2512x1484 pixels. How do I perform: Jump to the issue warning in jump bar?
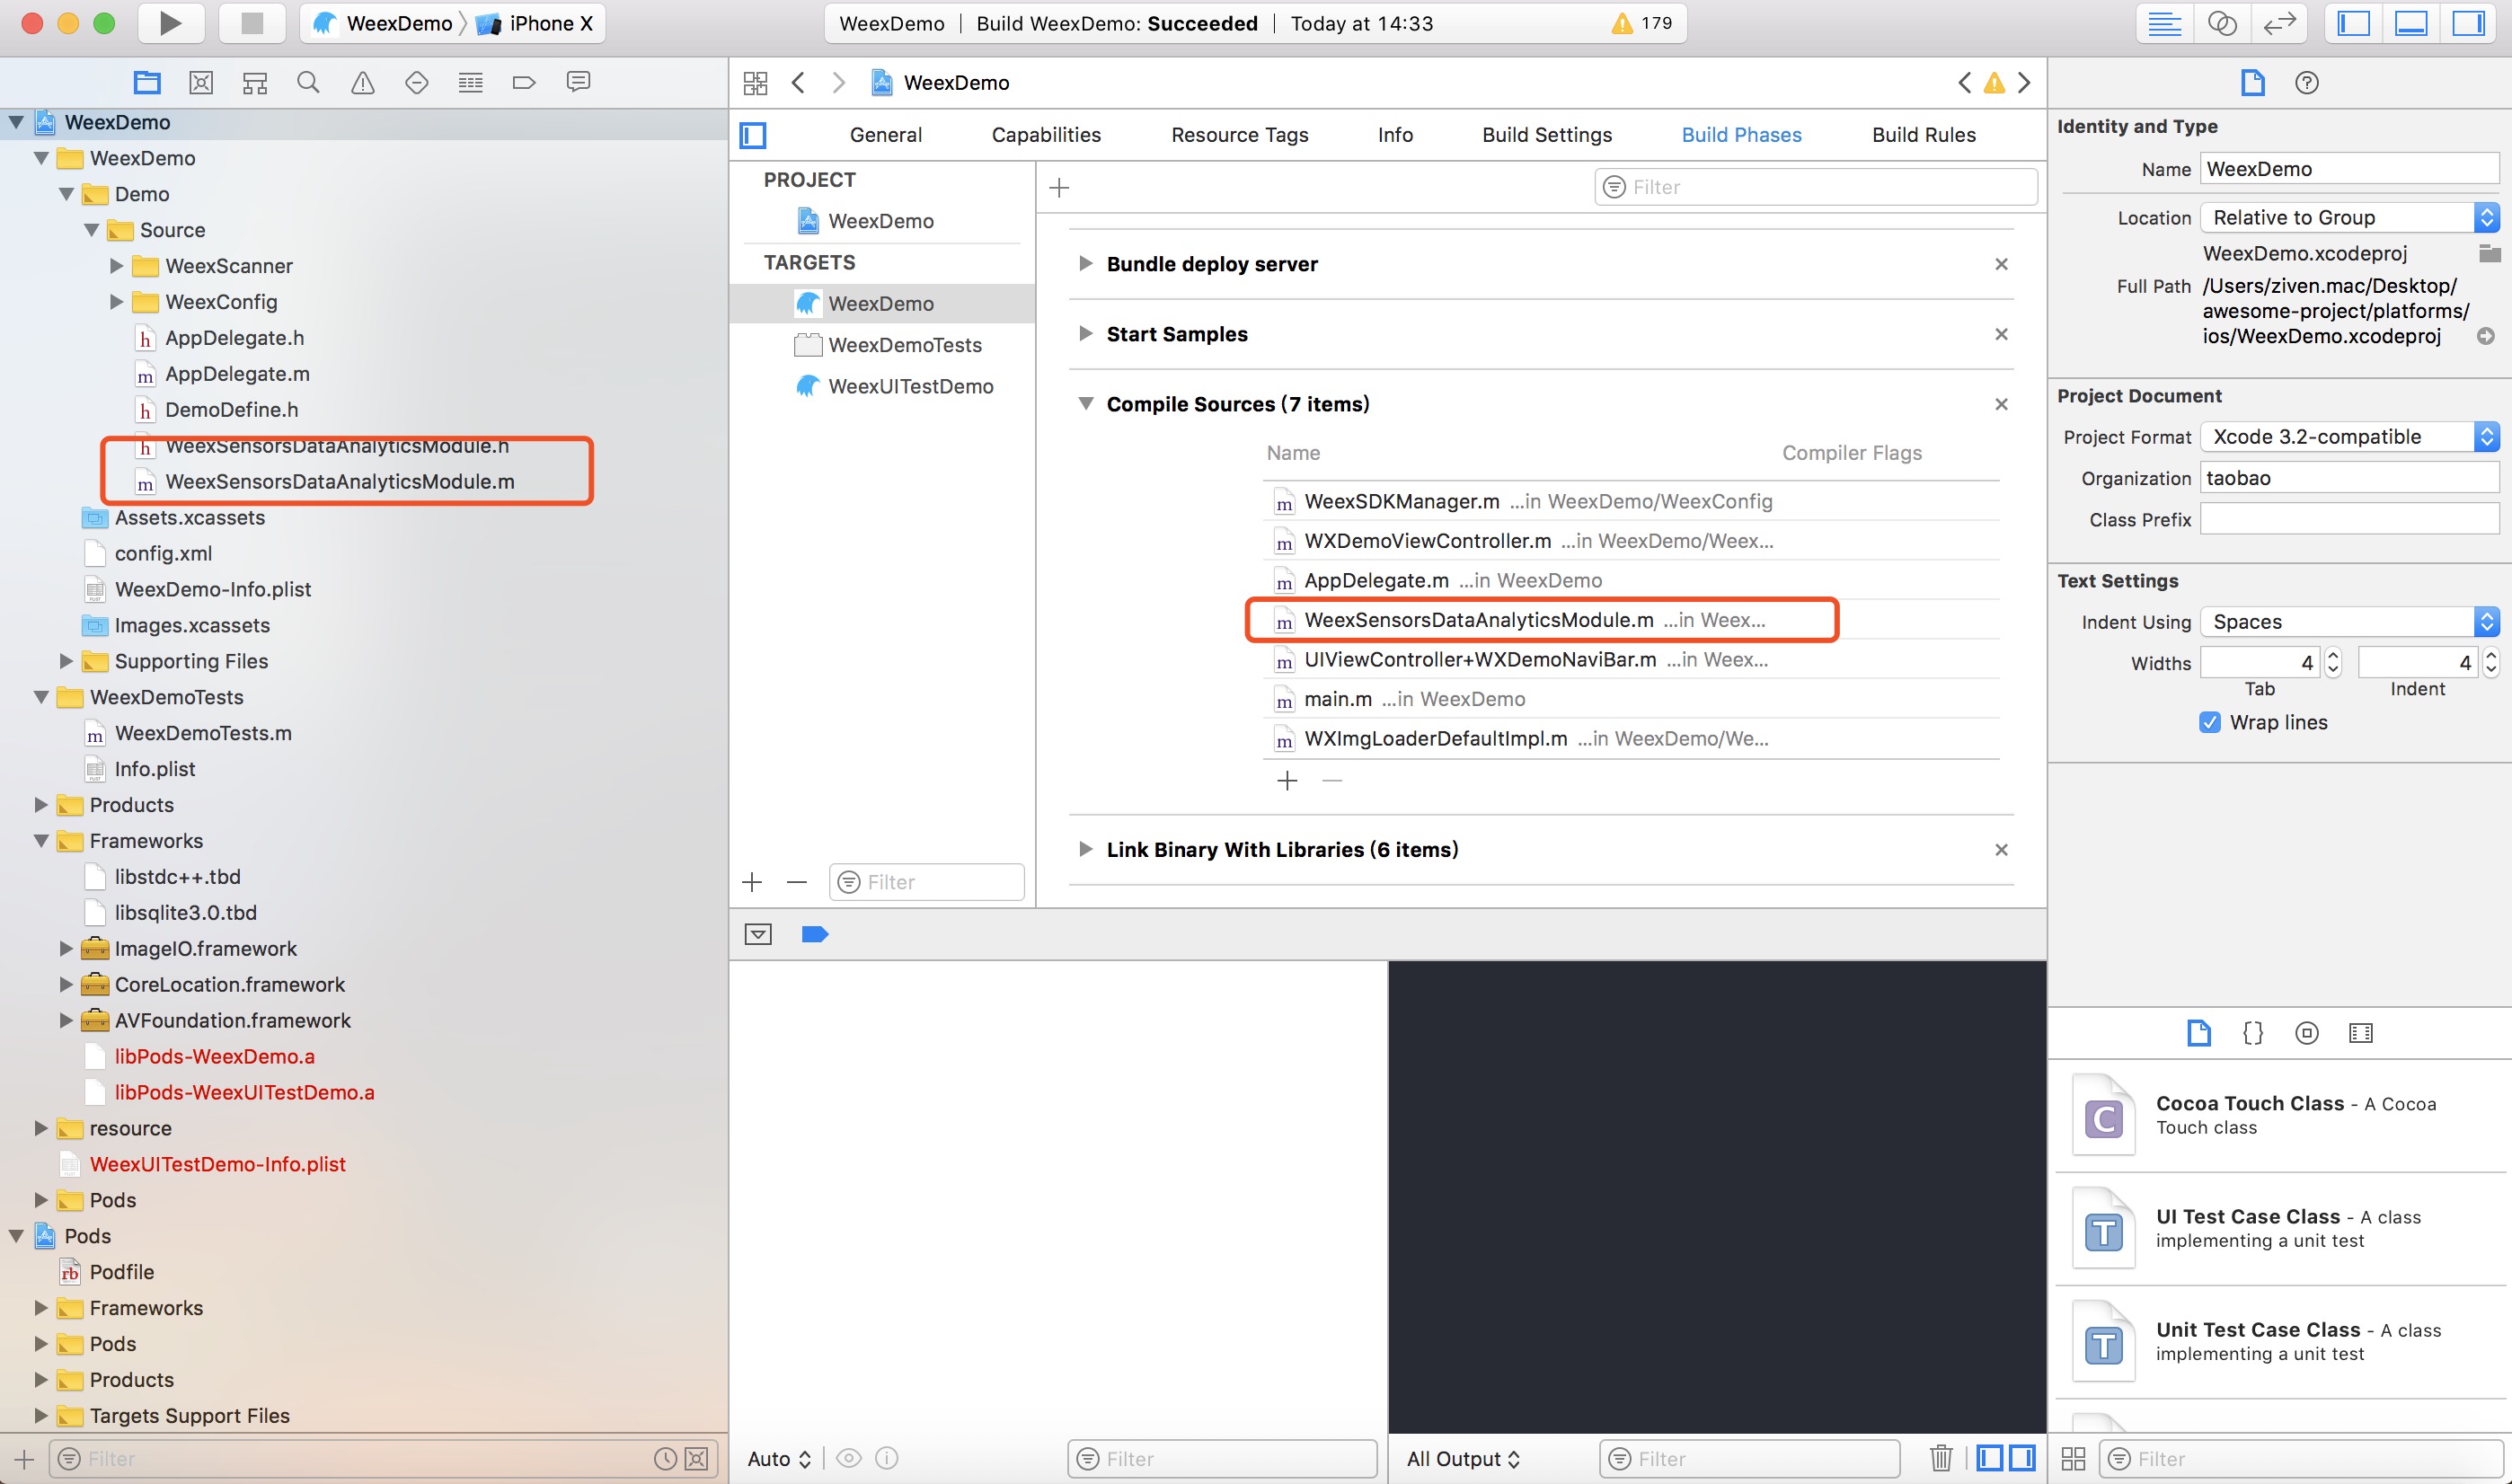tap(1994, 83)
